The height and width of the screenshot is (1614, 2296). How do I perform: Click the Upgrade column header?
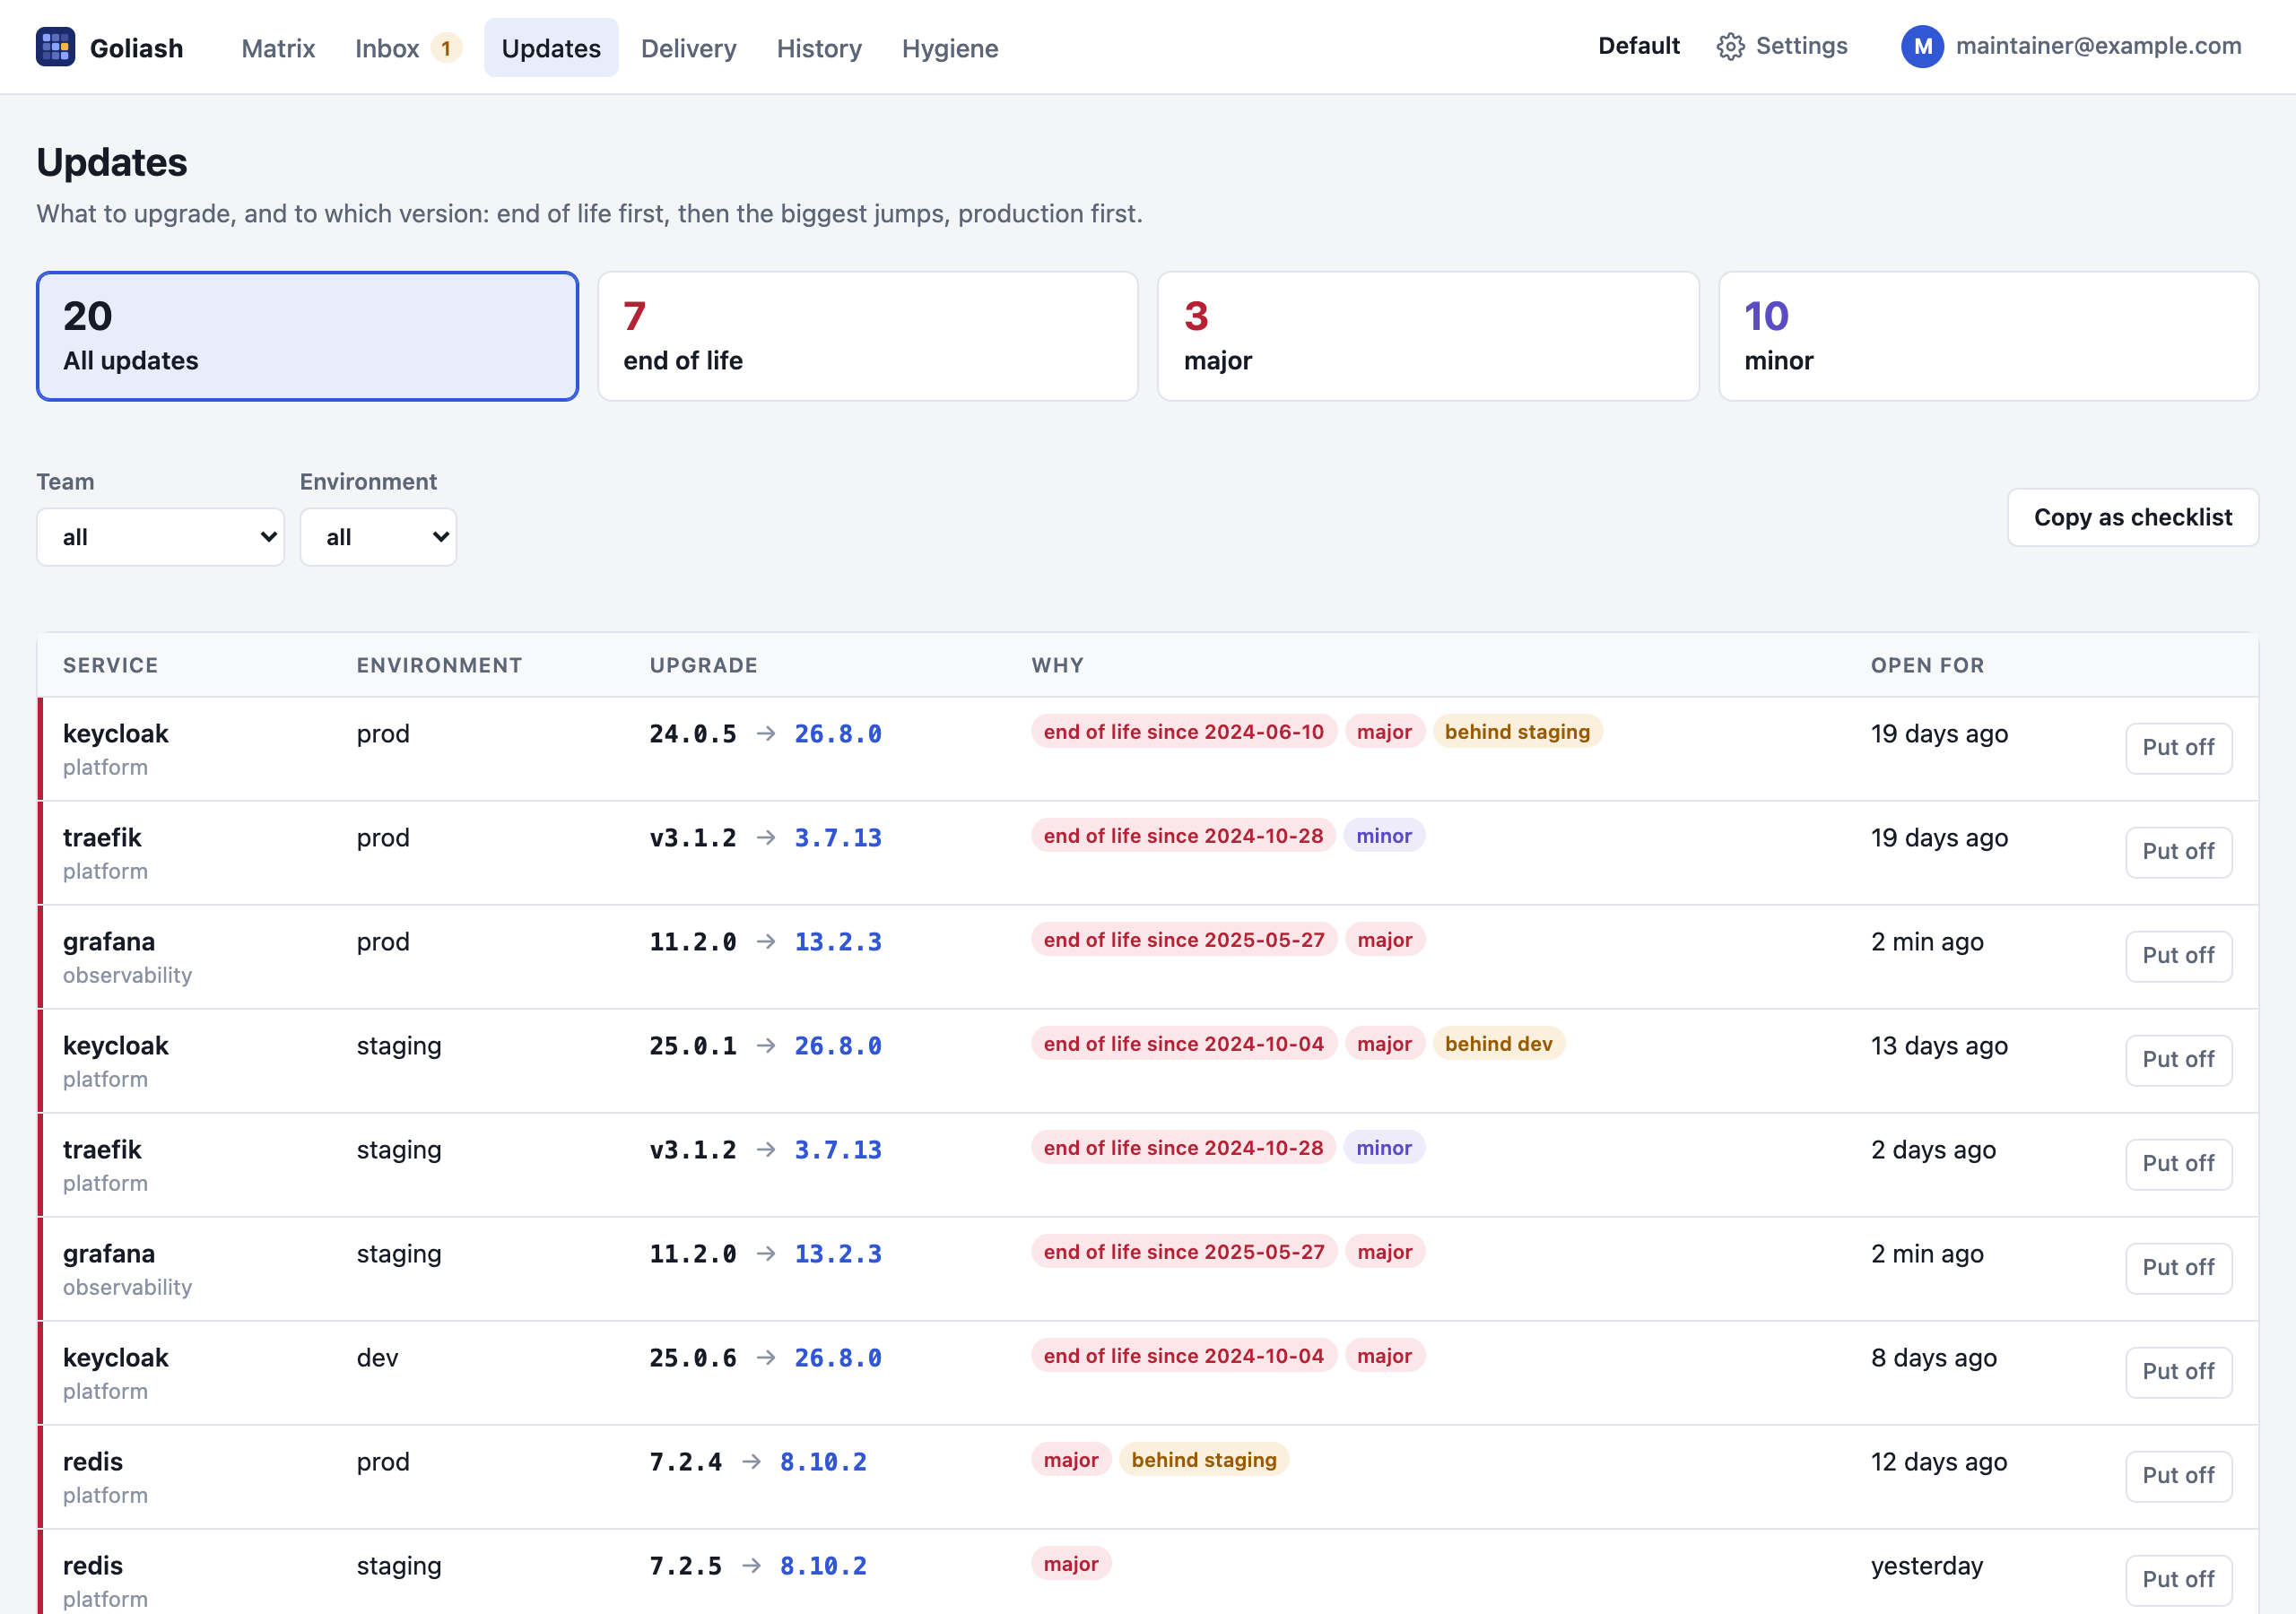(703, 665)
